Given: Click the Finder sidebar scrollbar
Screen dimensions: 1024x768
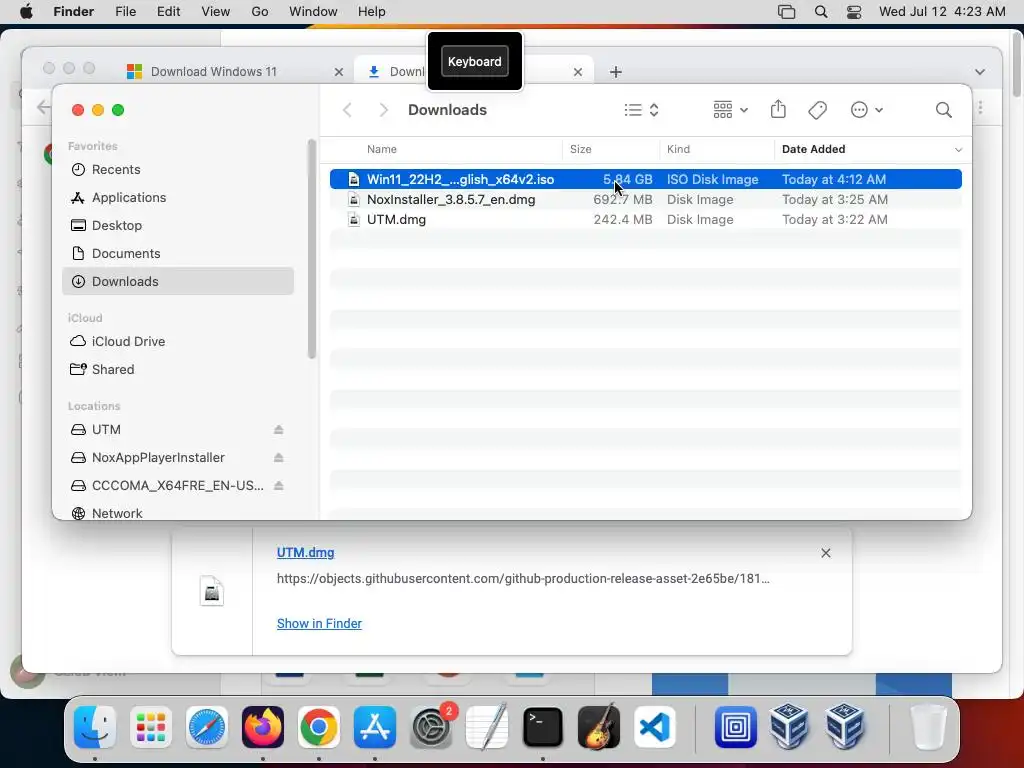Looking at the screenshot, I should click(x=312, y=249).
